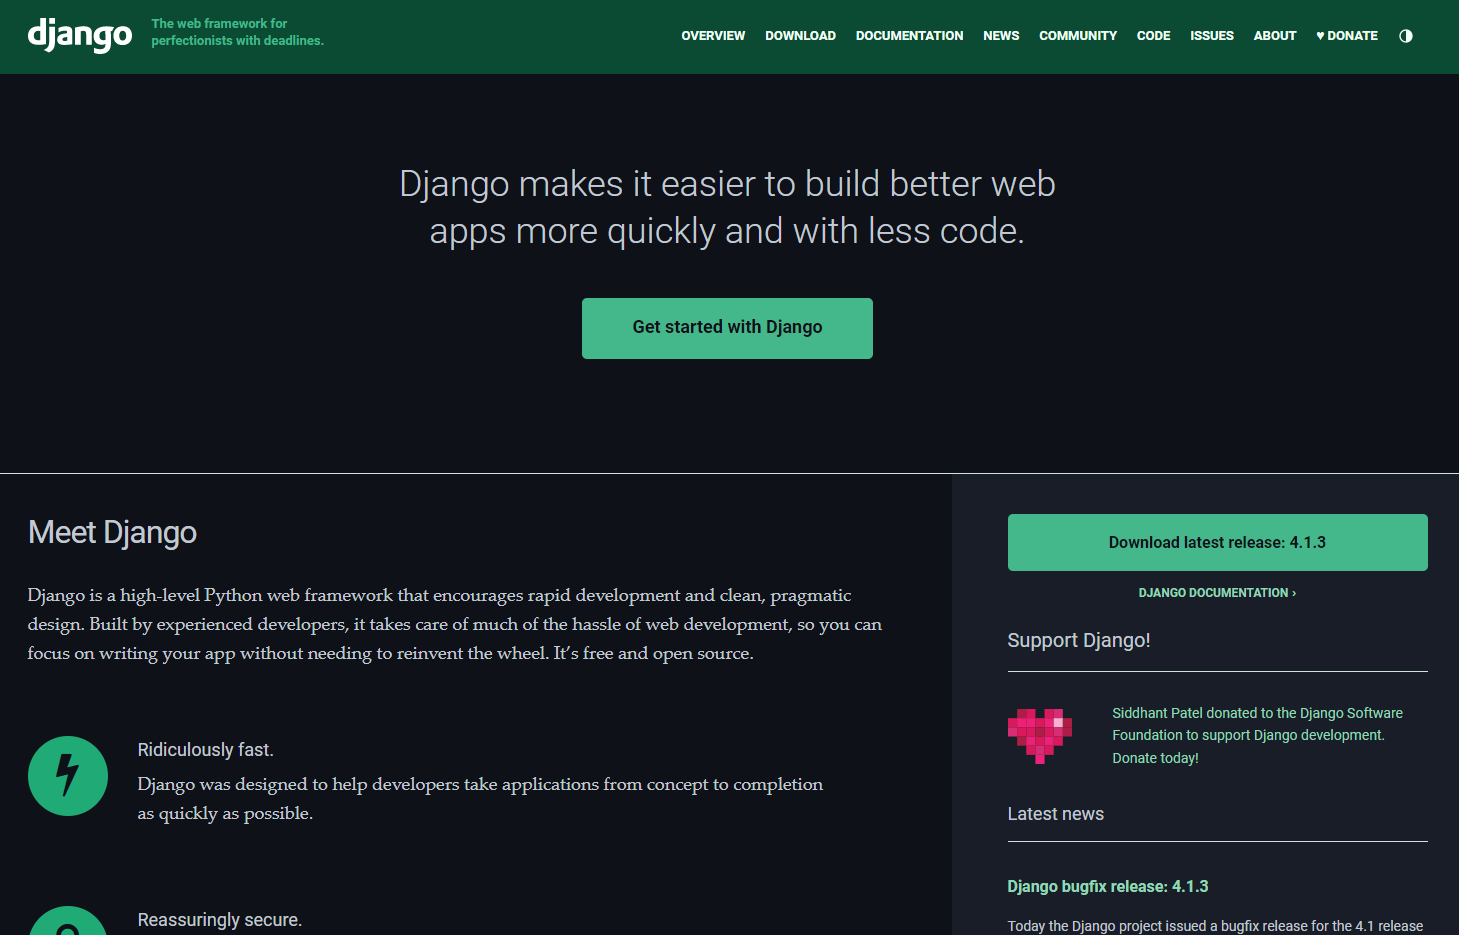This screenshot has height=935, width=1459.
Task: Open the News page
Action: [x=1001, y=35]
